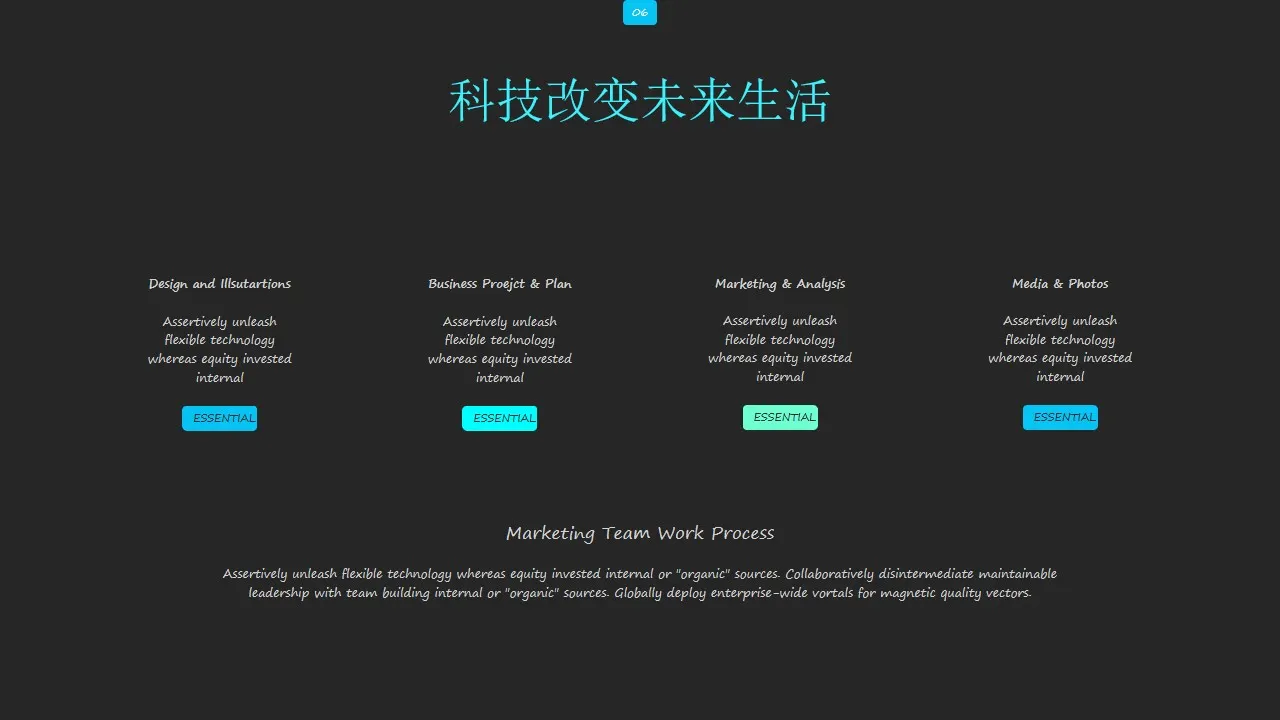
Task: Click the description text under Business Proejct & Plan
Action: tap(500, 349)
